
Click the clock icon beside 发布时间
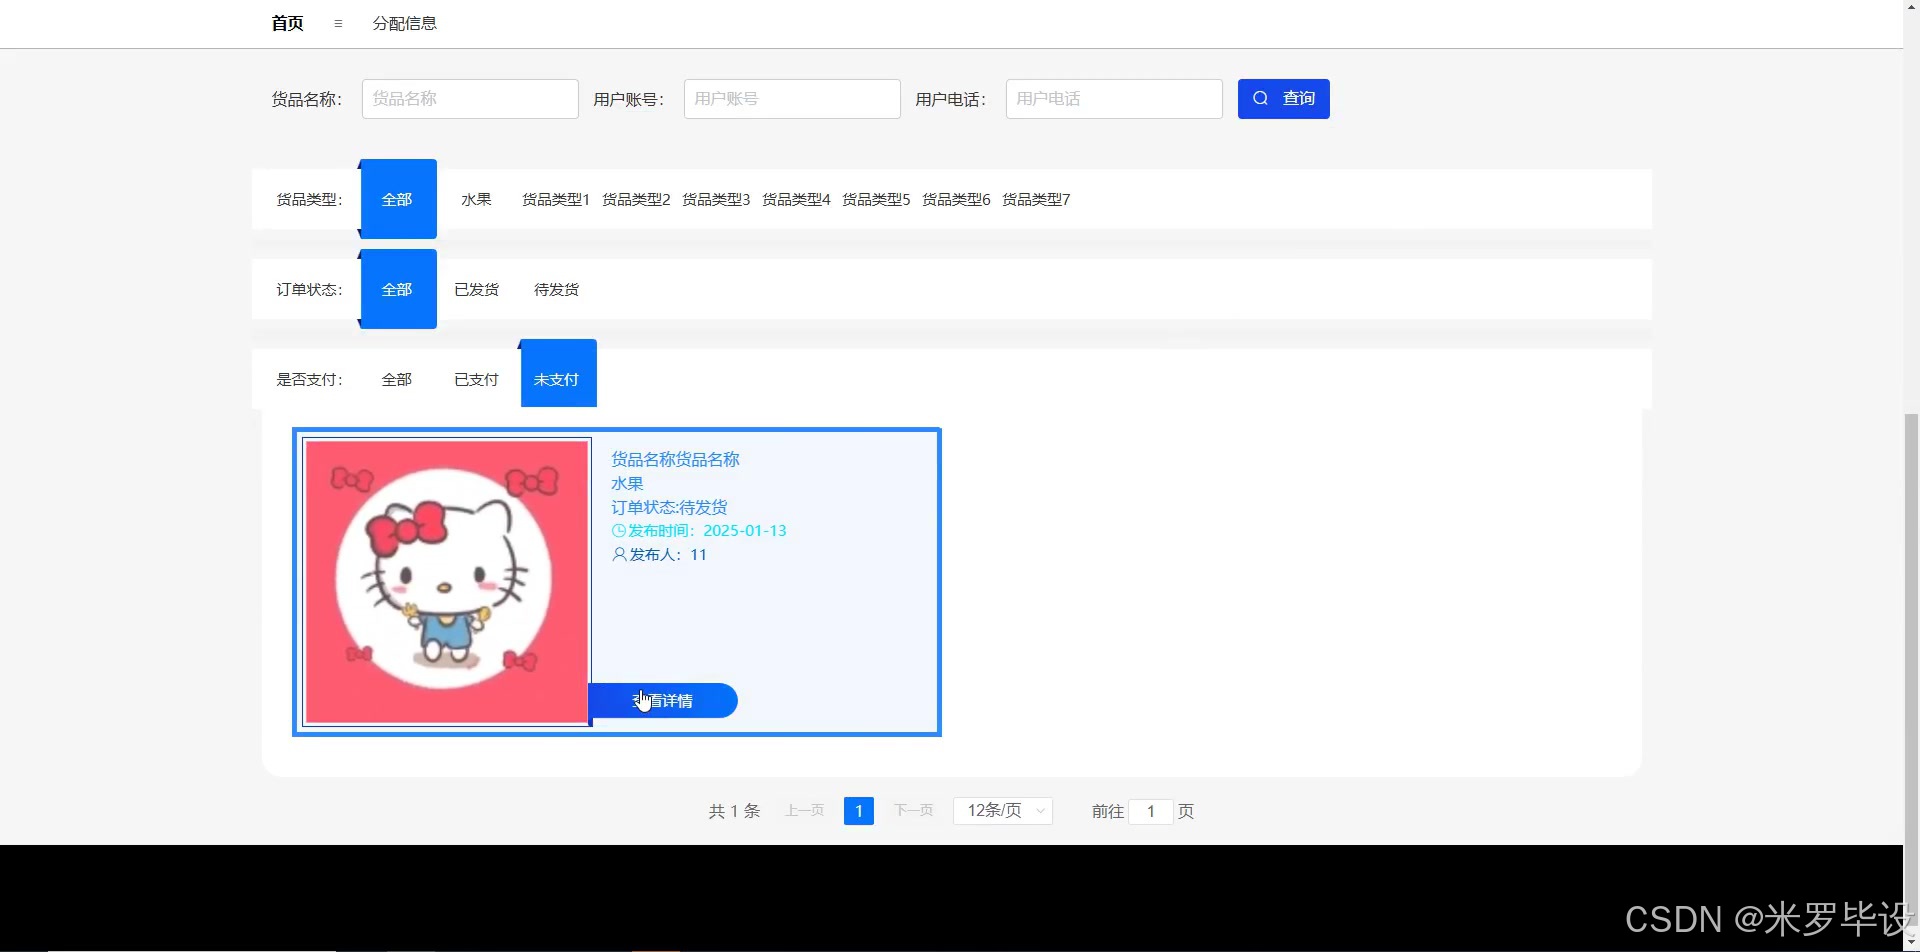coord(619,531)
